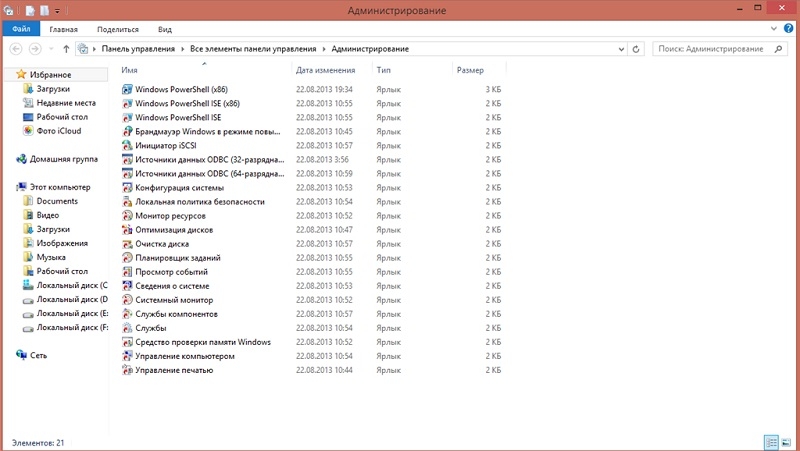
Task: Click the Очистка диска icon
Action: pyautogui.click(x=127, y=244)
